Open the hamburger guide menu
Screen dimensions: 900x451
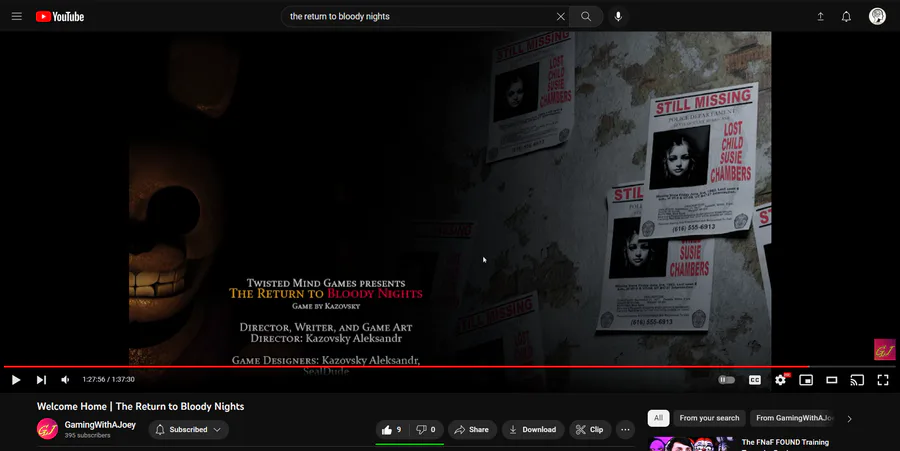[x=17, y=17]
